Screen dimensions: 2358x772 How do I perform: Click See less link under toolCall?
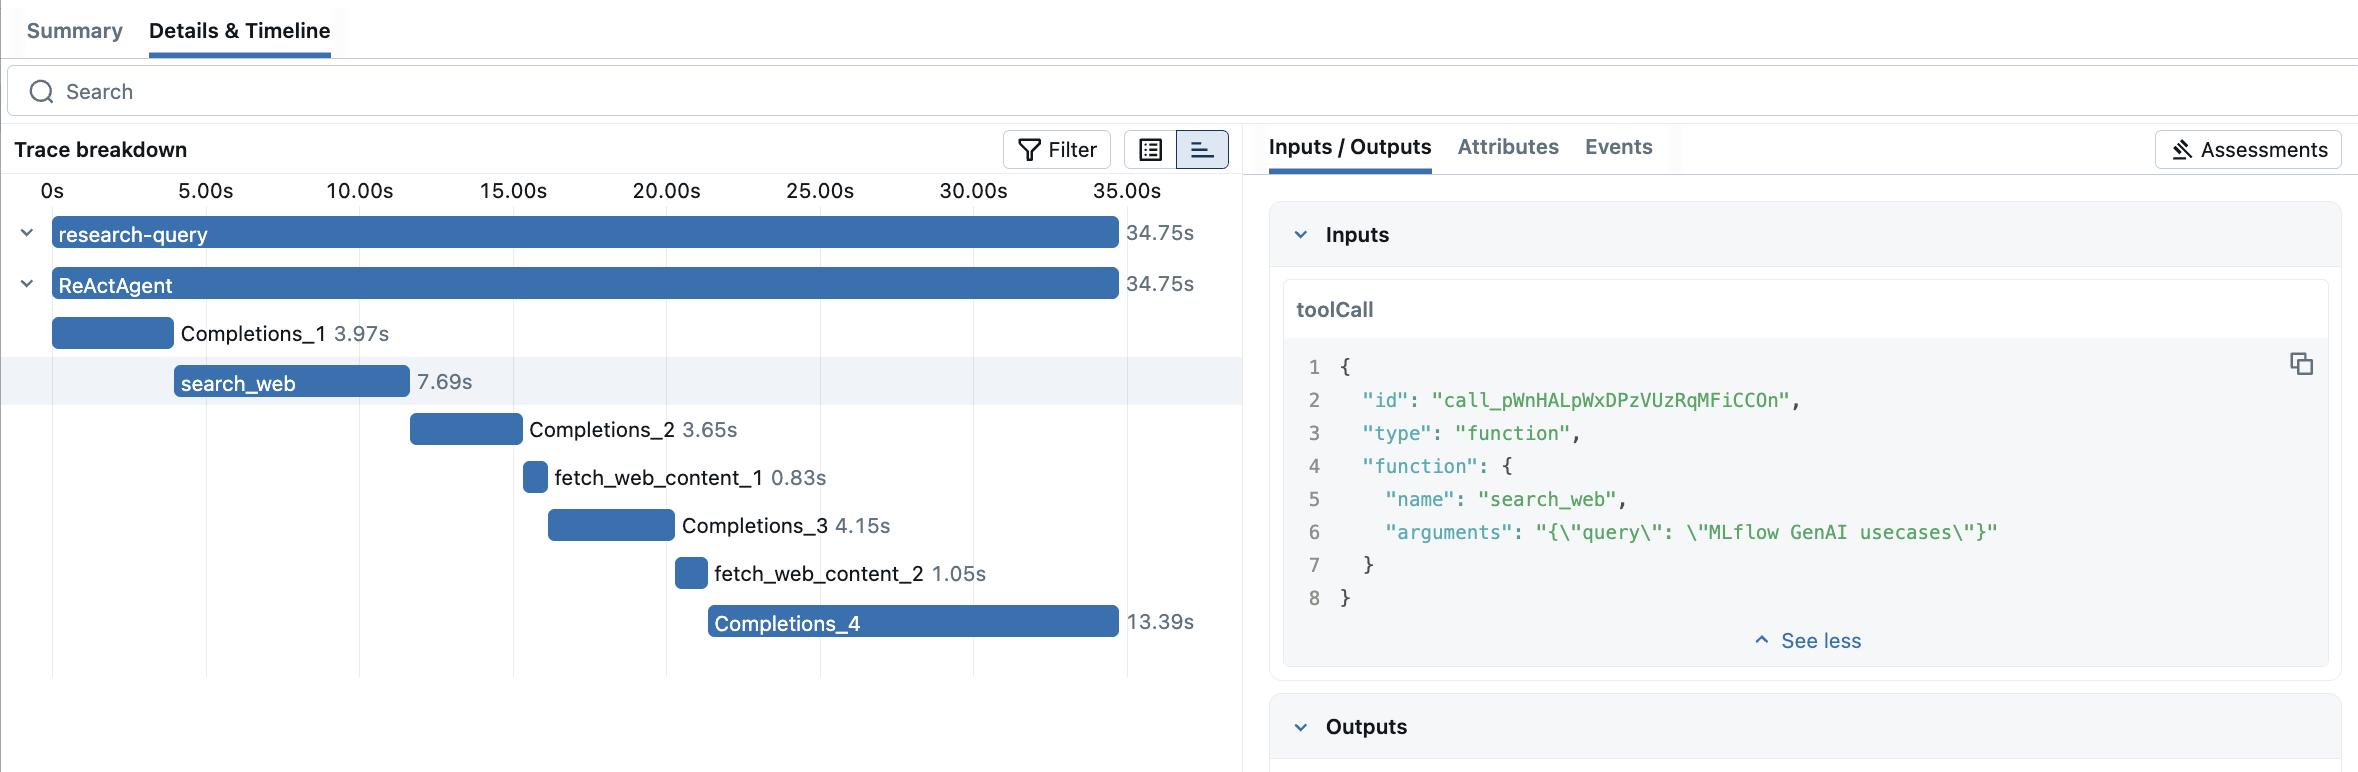click(1808, 641)
